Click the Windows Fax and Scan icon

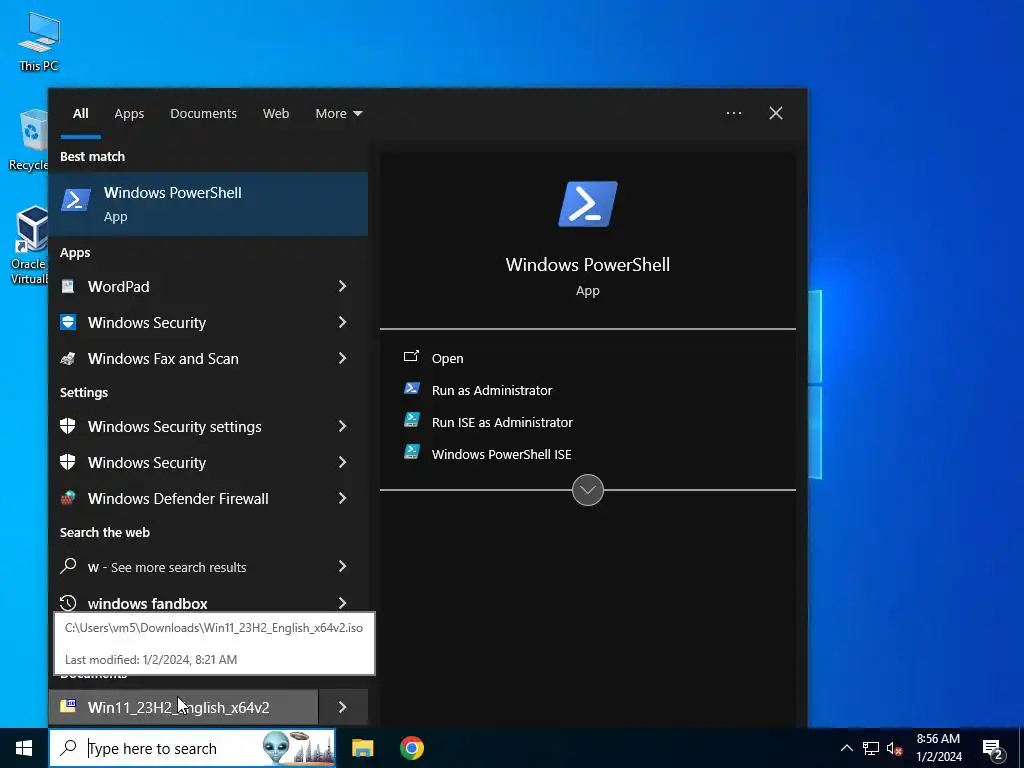[x=68, y=358]
